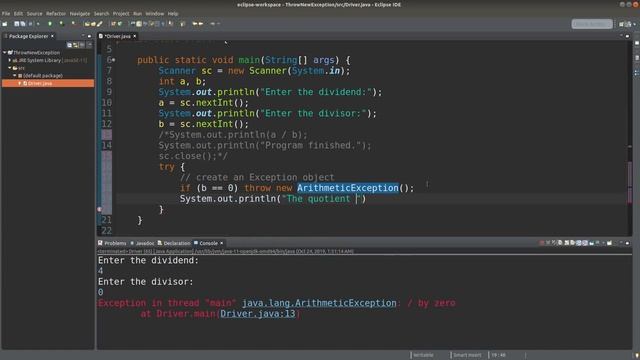Toggle Link with Editor in Package Explorer
Screen dimensions: 640x360
pyautogui.click(x=76, y=45)
